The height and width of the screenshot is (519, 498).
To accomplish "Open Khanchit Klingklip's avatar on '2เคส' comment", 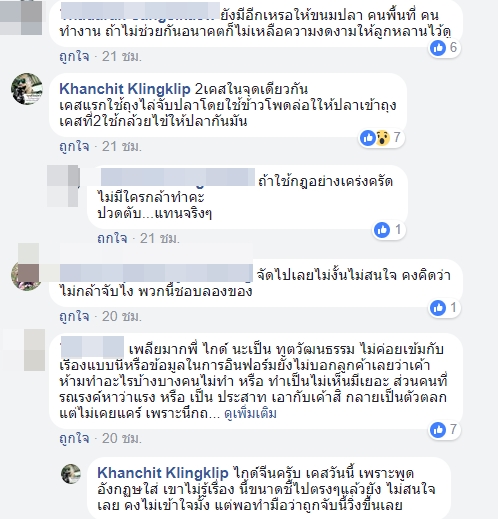I will click(x=27, y=89).
